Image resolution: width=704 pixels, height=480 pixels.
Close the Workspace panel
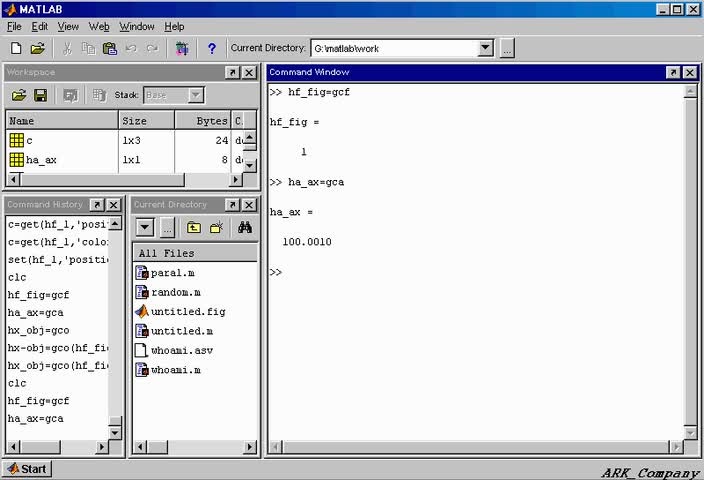point(249,72)
